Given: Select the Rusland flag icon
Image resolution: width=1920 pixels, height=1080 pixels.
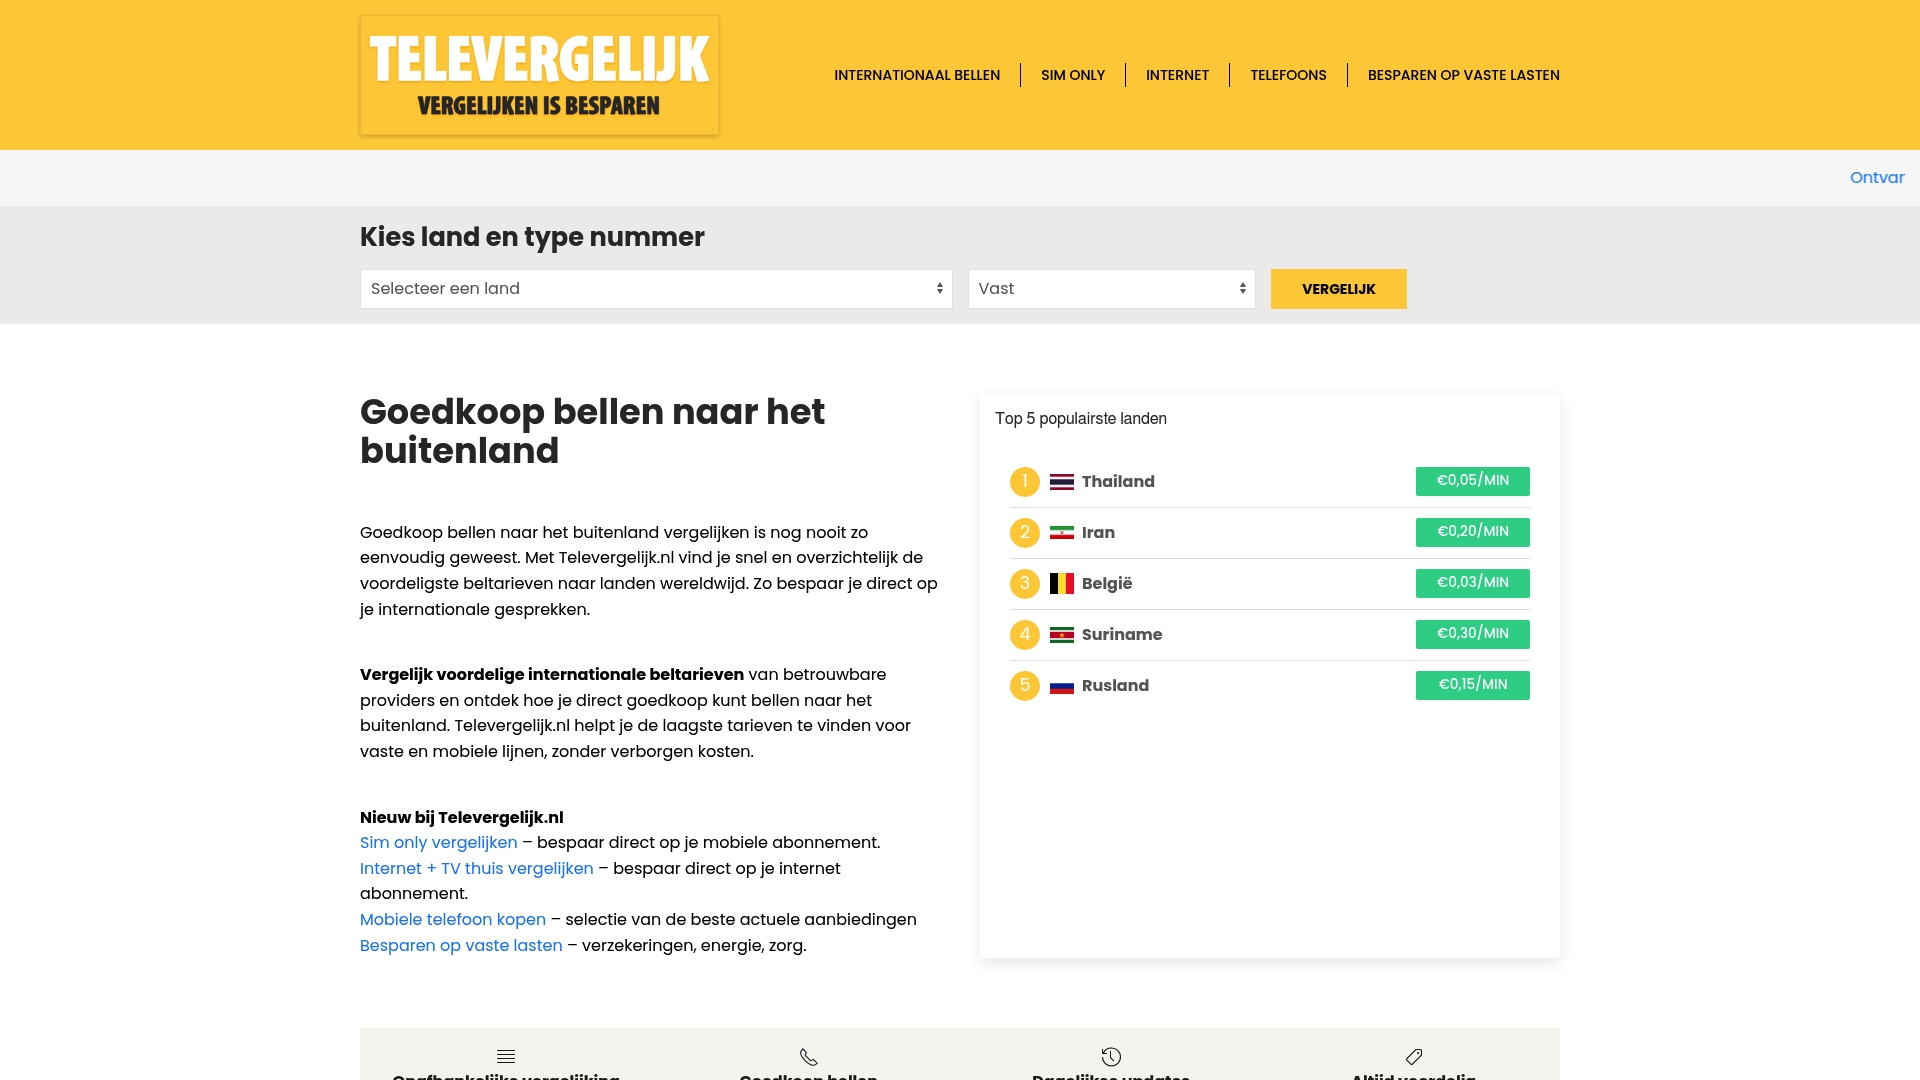Looking at the screenshot, I should pyautogui.click(x=1063, y=685).
